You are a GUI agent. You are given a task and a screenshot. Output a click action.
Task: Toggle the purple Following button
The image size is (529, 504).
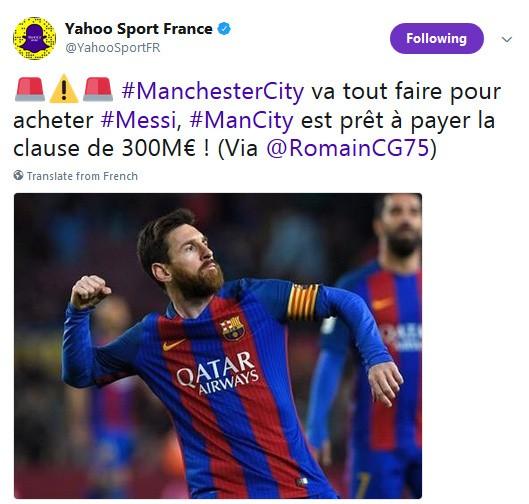click(437, 38)
